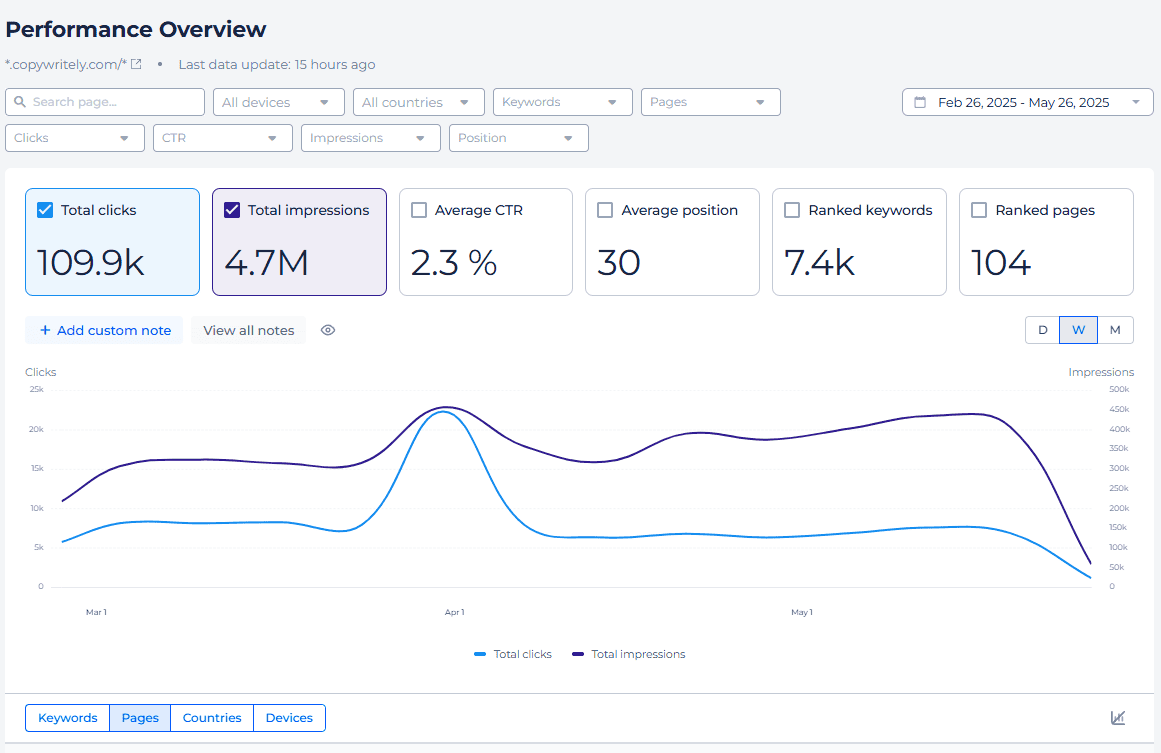Switch to the Countries tab
Screen dimensions: 1161x753
pyautogui.click(x=211, y=717)
